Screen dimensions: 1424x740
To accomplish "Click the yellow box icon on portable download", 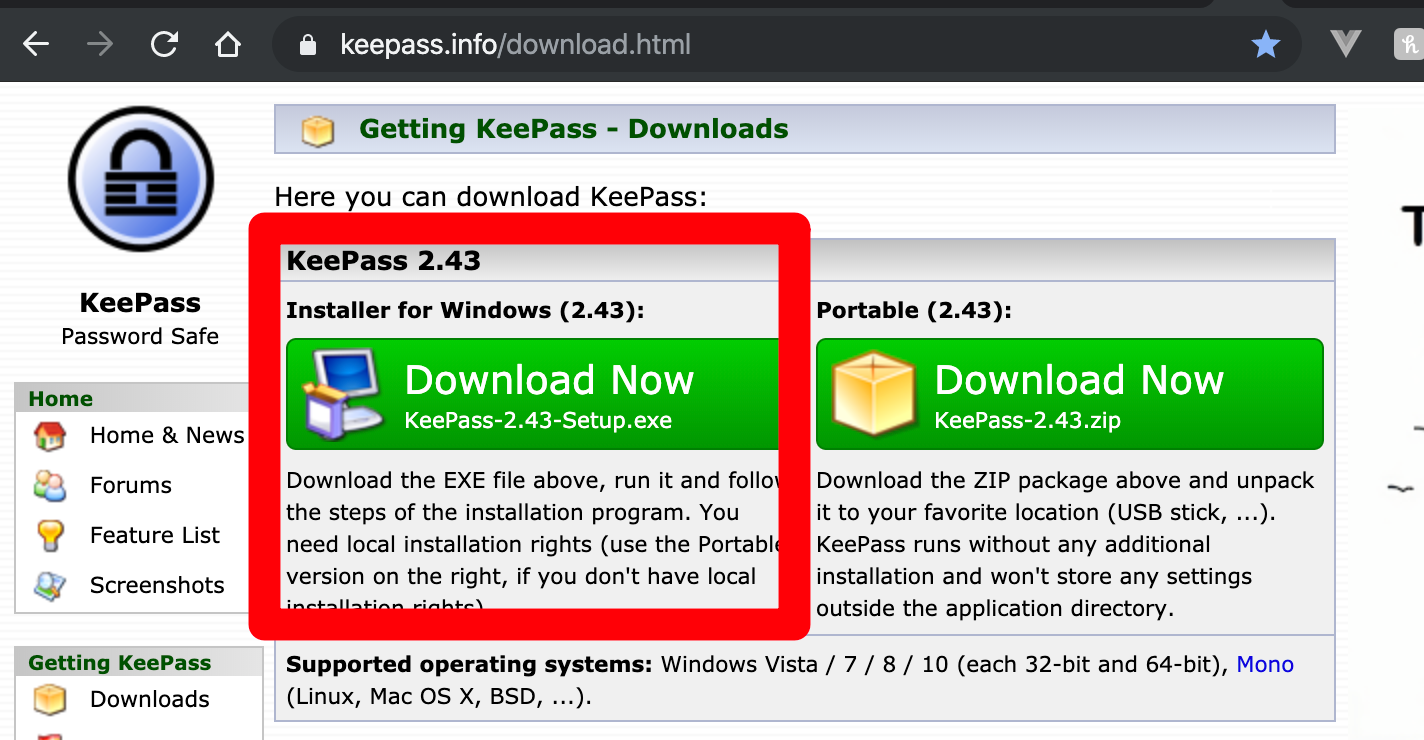I will click(x=875, y=394).
